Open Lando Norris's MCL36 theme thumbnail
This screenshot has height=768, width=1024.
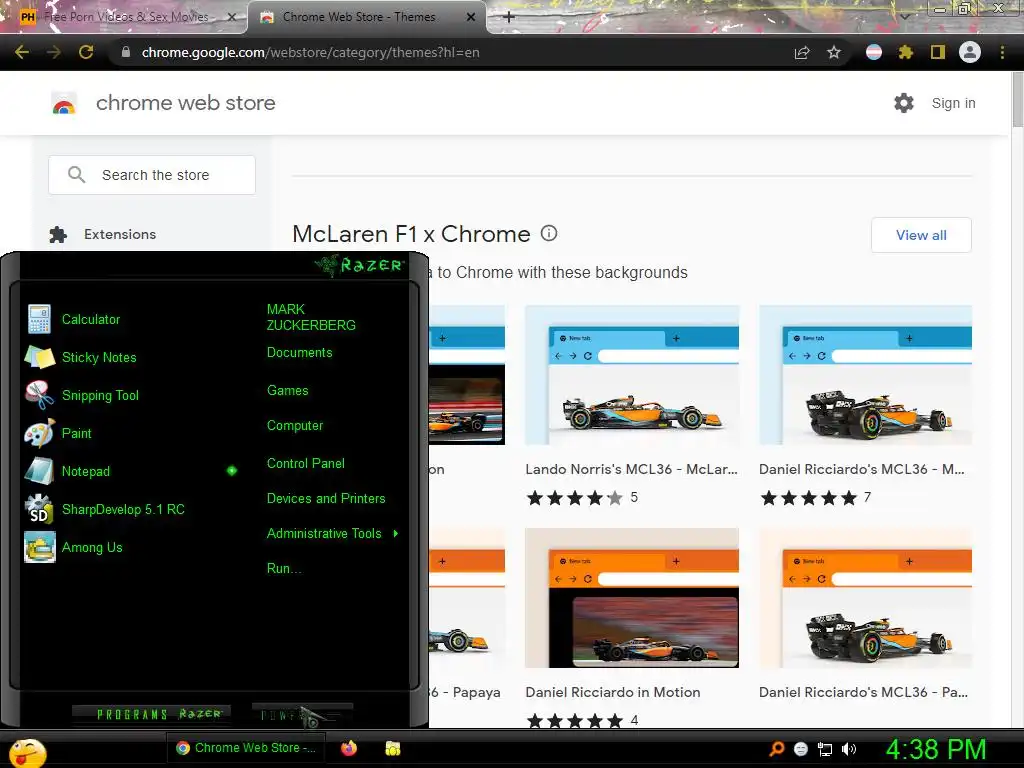coord(632,375)
